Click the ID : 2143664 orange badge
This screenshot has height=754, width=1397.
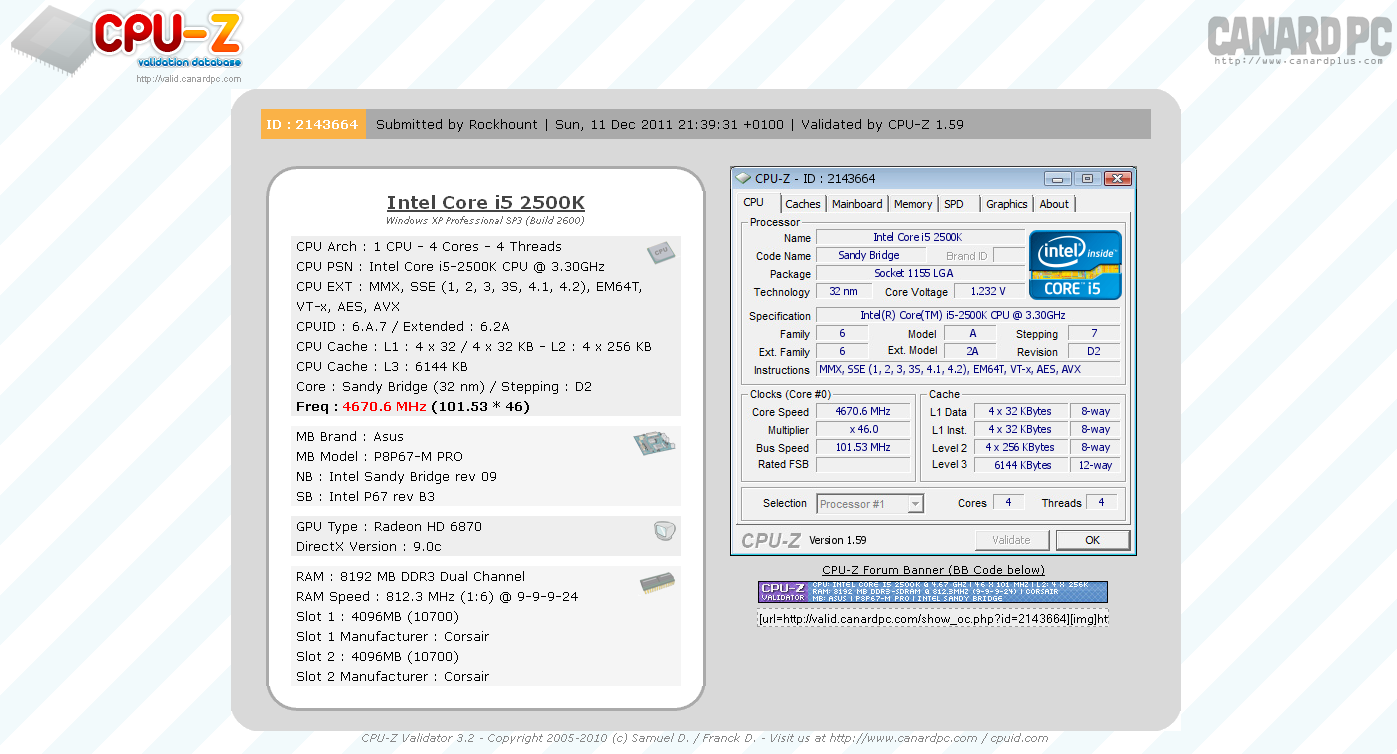click(x=312, y=124)
